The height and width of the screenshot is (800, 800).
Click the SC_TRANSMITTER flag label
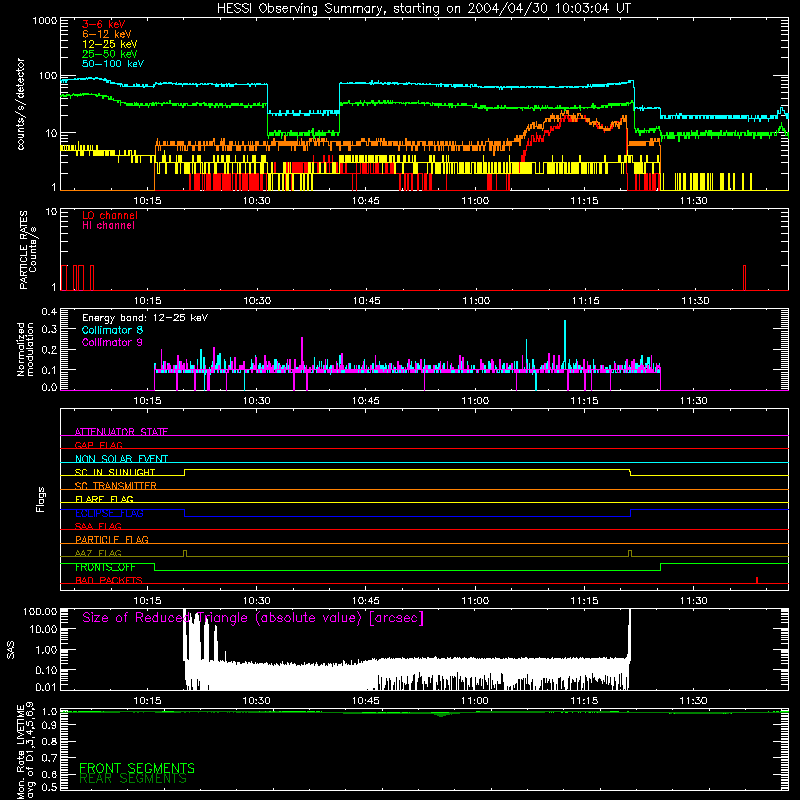[x=116, y=486]
